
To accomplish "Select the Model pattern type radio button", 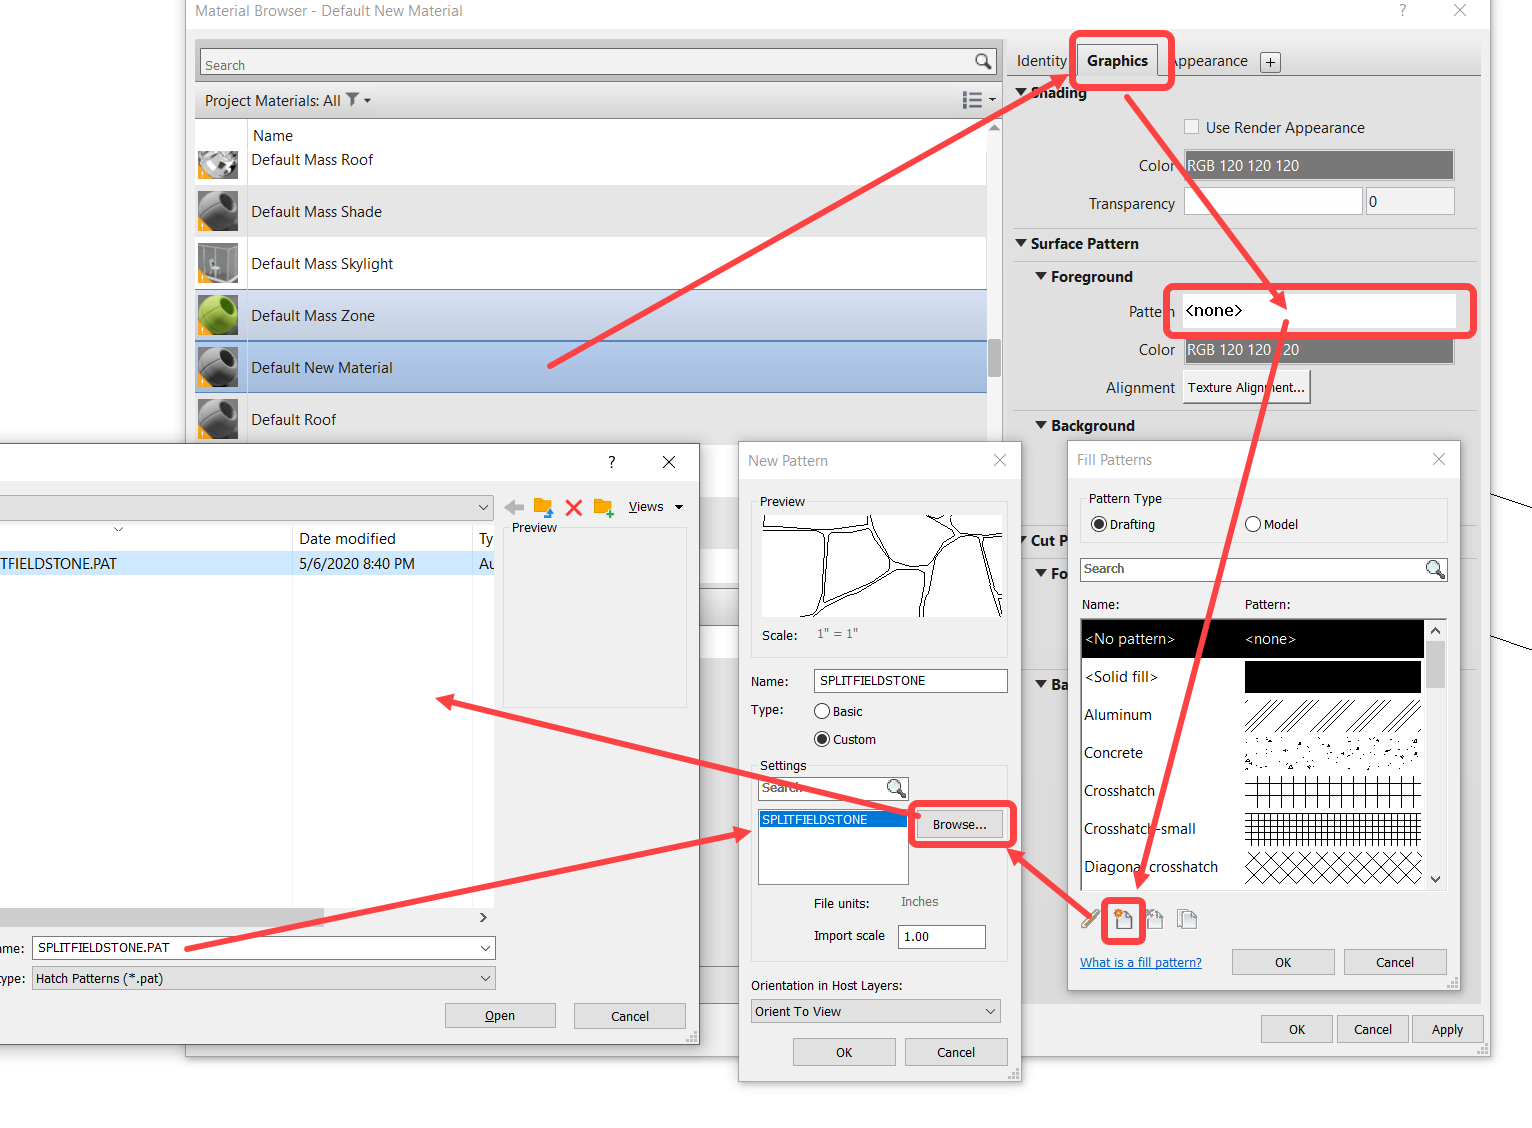I will pos(1253,523).
